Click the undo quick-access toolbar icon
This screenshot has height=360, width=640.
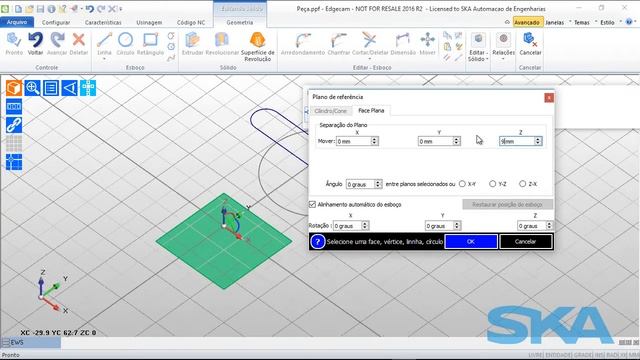click(x=89, y=9)
